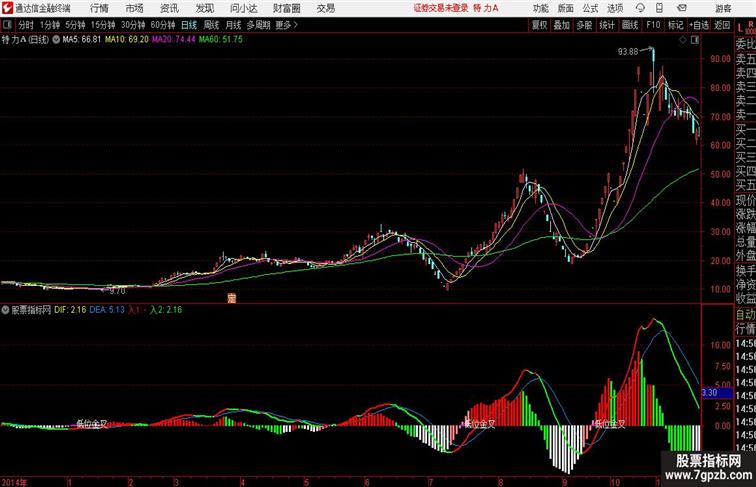Click the MA5: 66.81 value label
The image size is (756, 487).
coord(81,40)
